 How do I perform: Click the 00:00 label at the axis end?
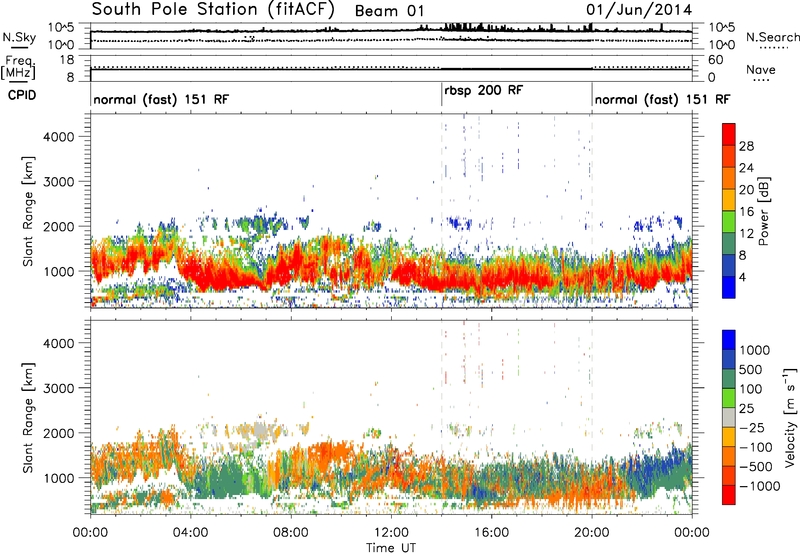691,533
